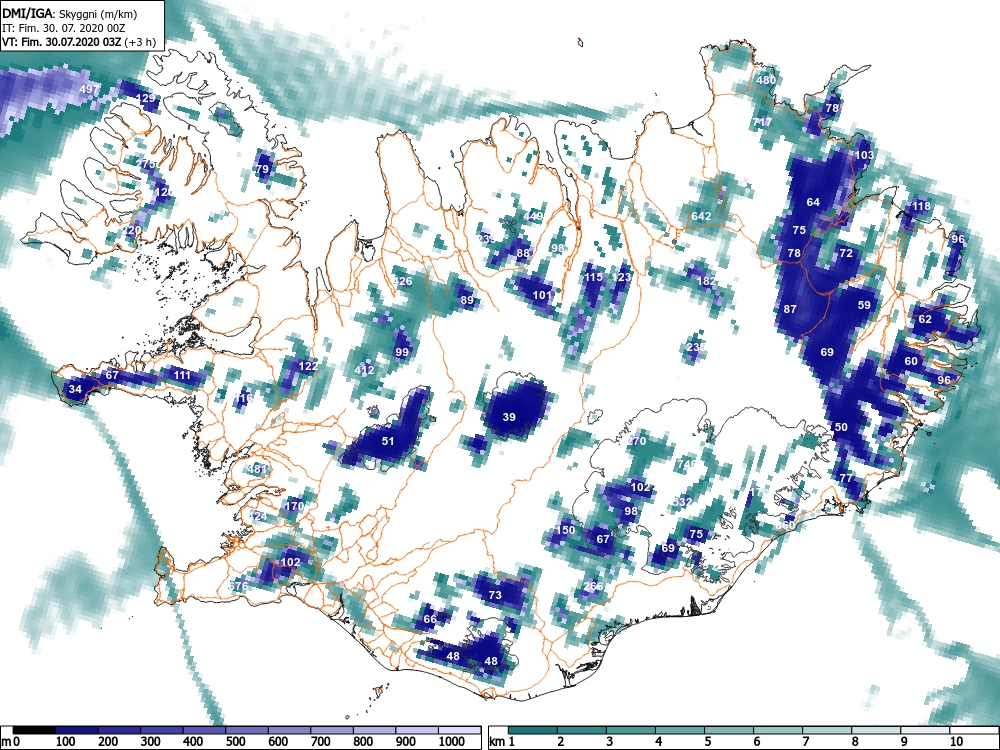Click the 'VT: Fim. 30.07.2020 03Z (+3 h)' line
This screenshot has height=750, width=1000.
[x=78, y=43]
